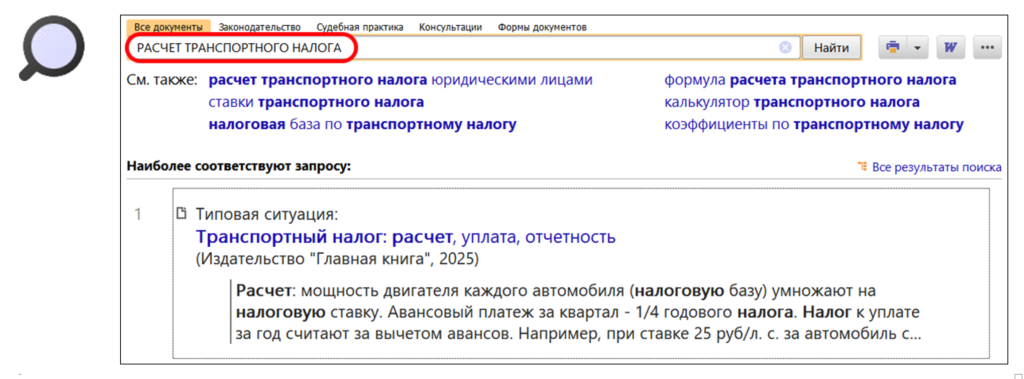Click result number 1

pyautogui.click(x=138, y=214)
